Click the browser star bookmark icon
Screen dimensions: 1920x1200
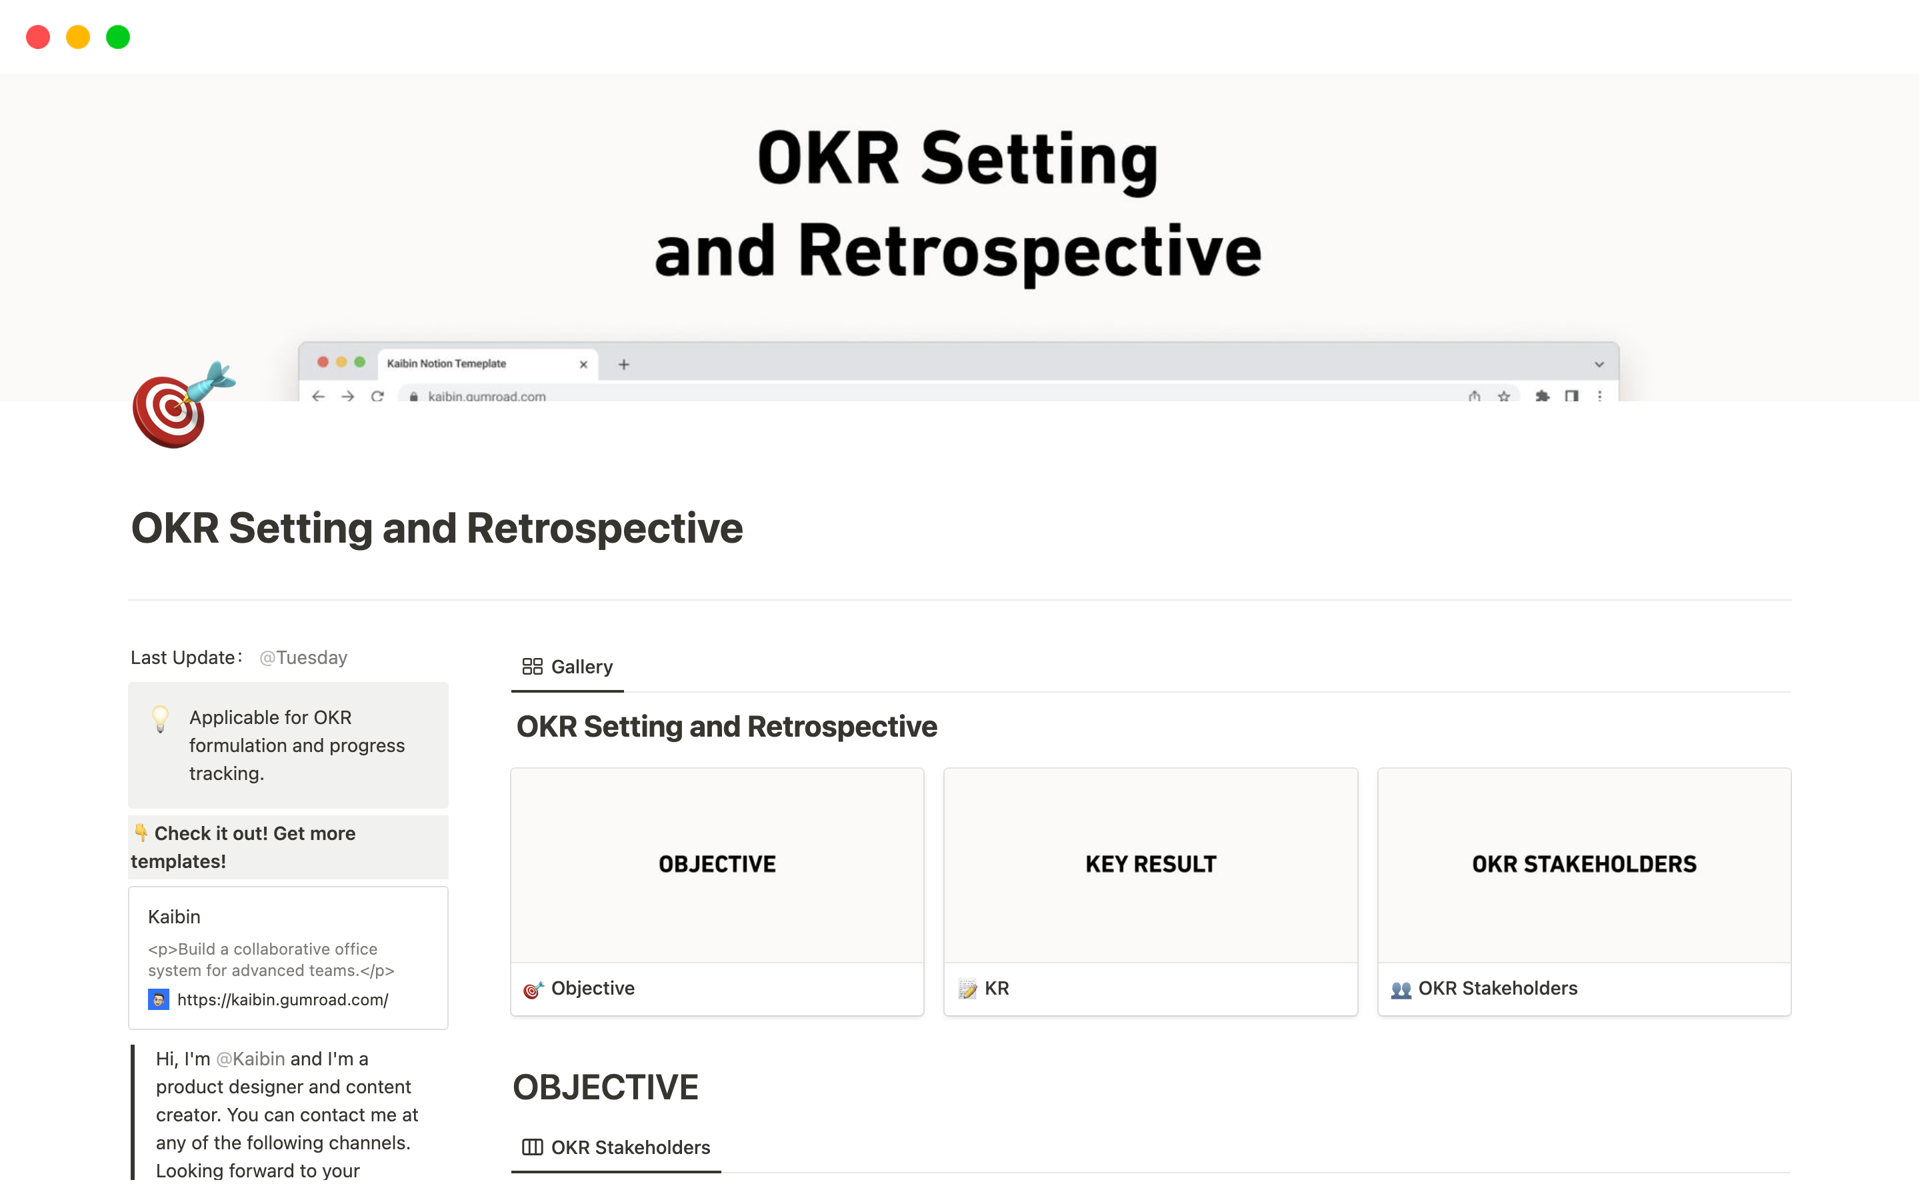pos(1503,396)
